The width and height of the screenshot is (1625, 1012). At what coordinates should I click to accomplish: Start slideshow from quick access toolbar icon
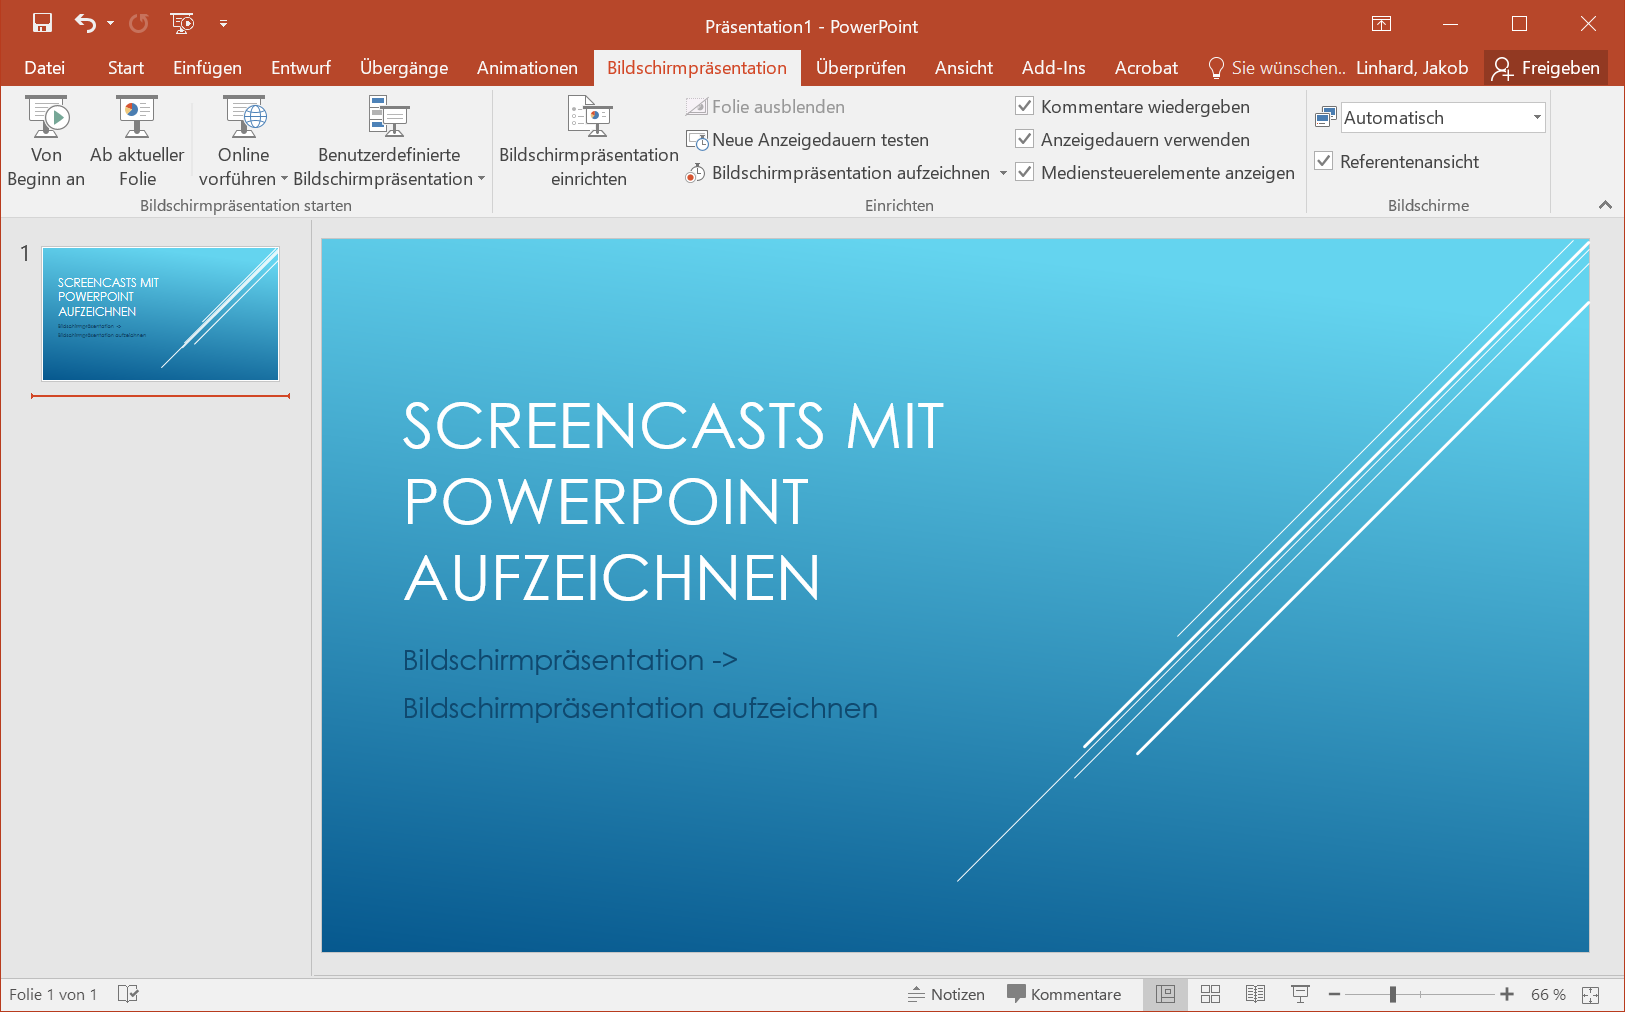click(x=182, y=22)
